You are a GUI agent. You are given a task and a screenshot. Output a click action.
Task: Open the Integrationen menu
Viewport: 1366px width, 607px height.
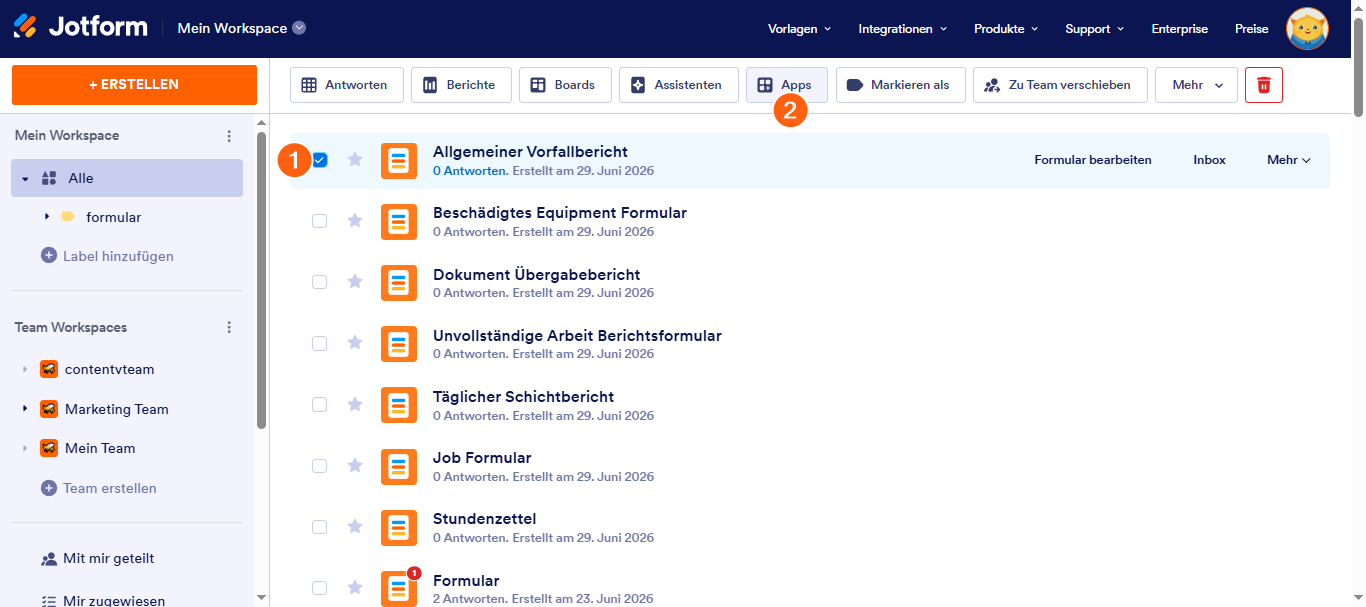pyautogui.click(x=902, y=29)
